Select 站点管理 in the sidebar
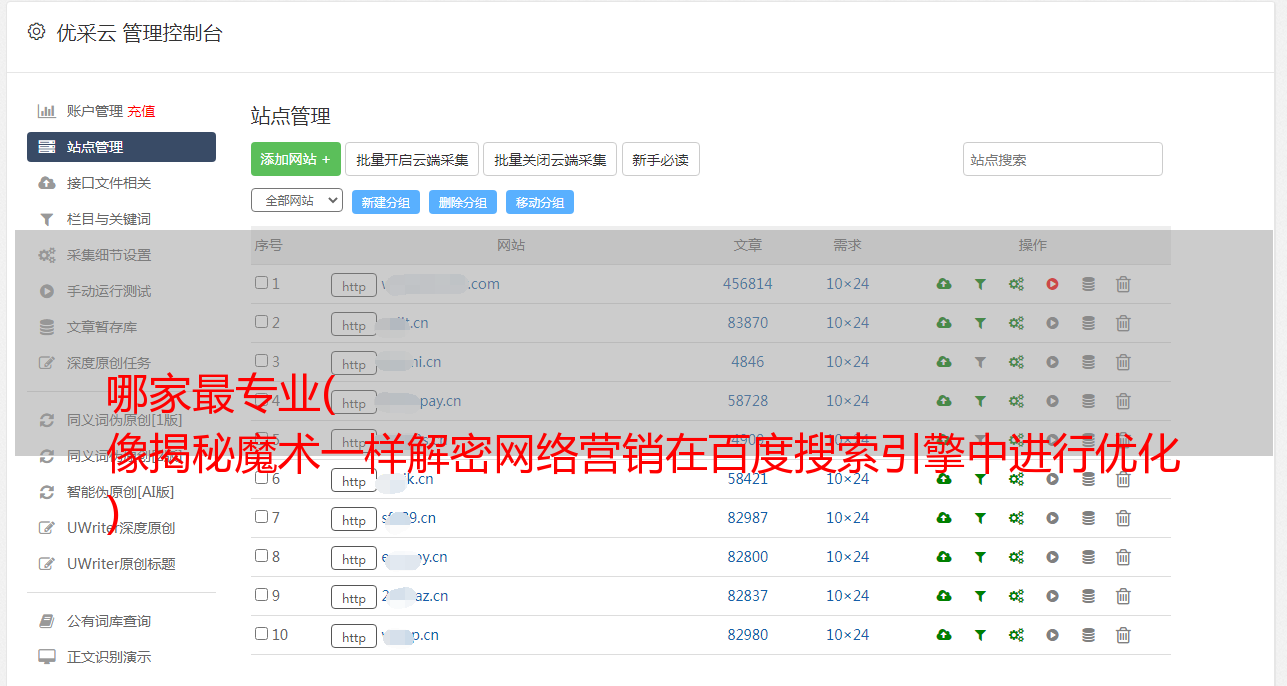 (x=121, y=147)
